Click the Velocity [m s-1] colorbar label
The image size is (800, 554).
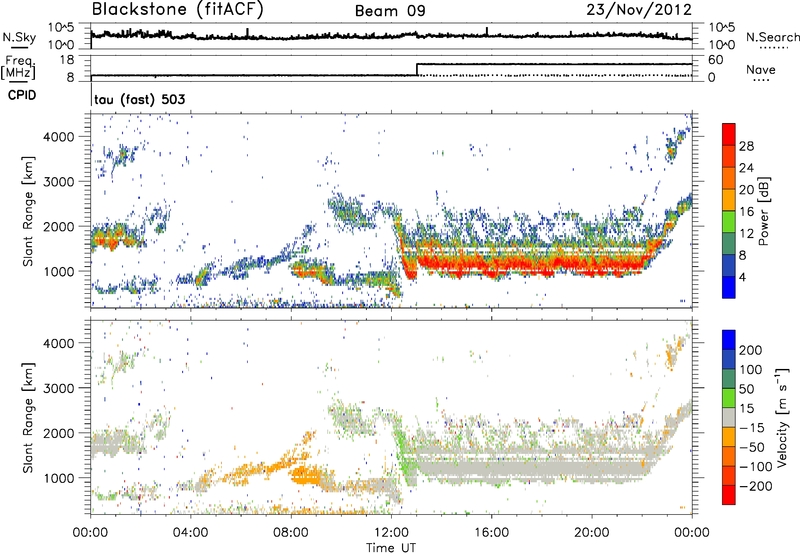click(x=782, y=418)
